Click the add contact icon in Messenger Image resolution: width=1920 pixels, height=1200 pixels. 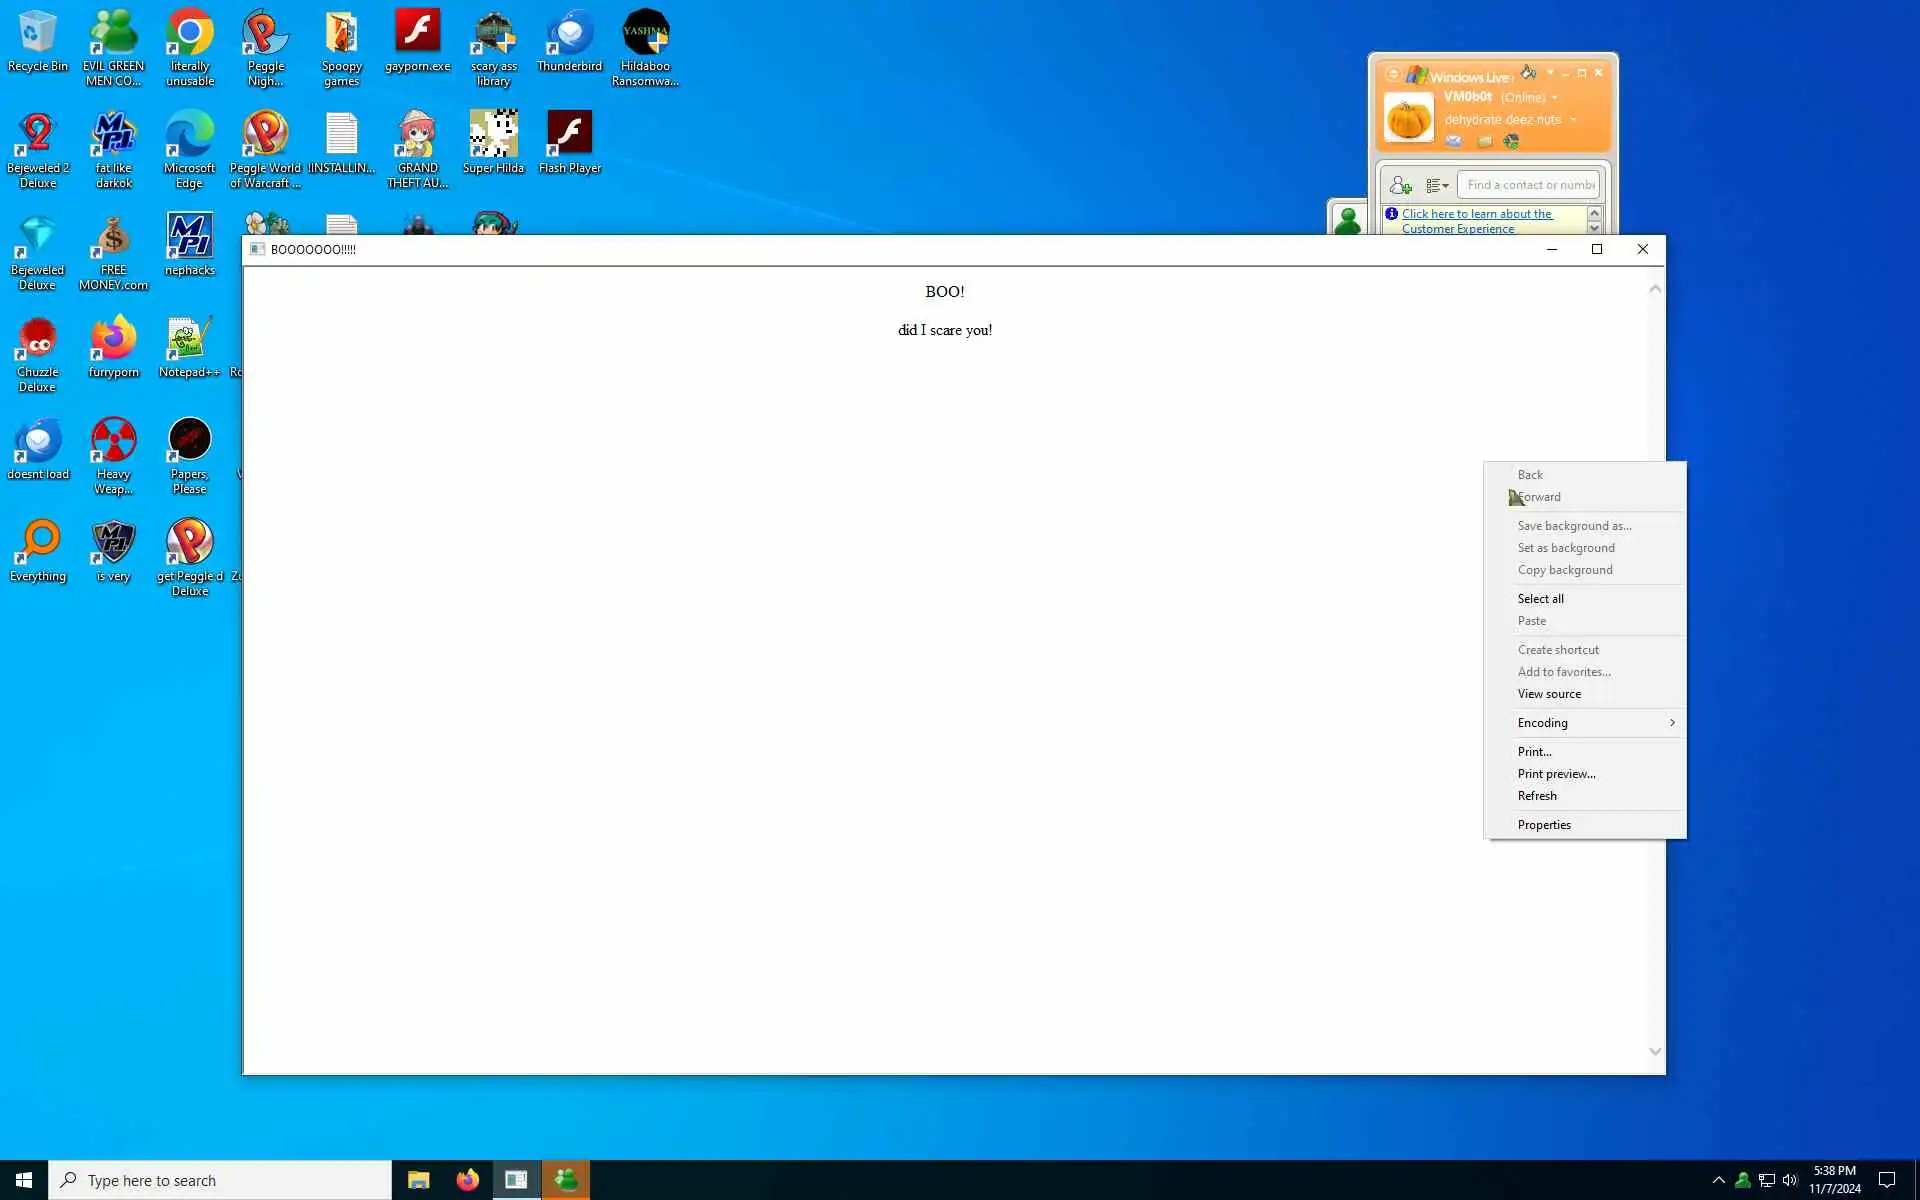[x=1400, y=186]
